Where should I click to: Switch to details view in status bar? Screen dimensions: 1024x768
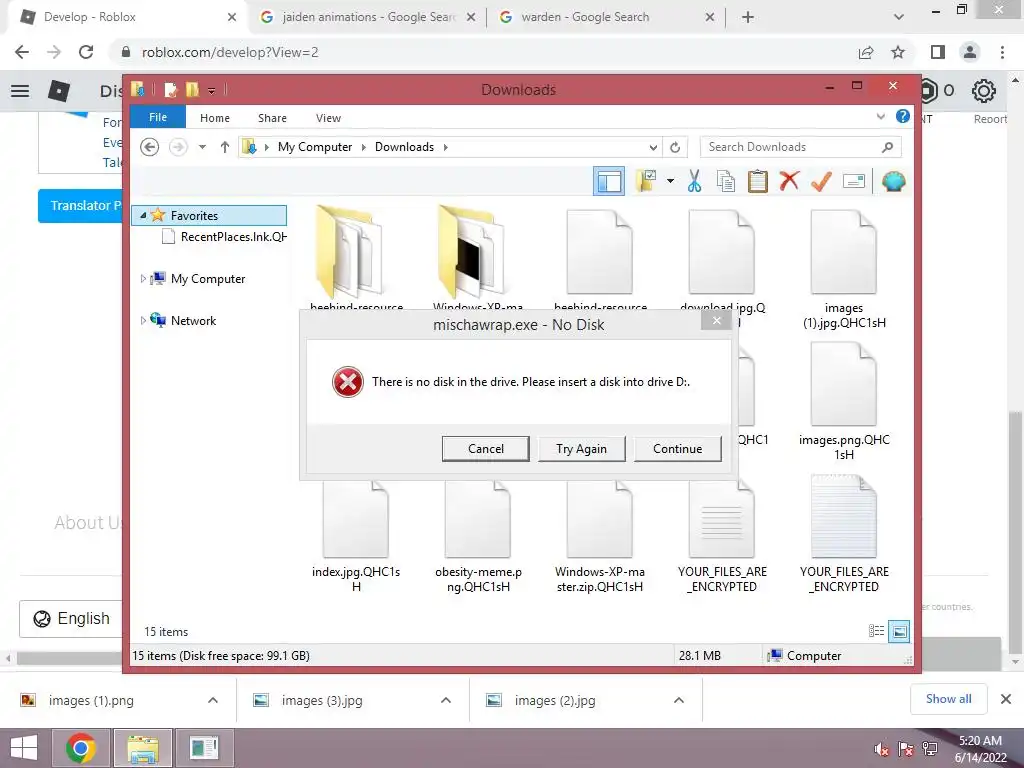tap(876, 631)
